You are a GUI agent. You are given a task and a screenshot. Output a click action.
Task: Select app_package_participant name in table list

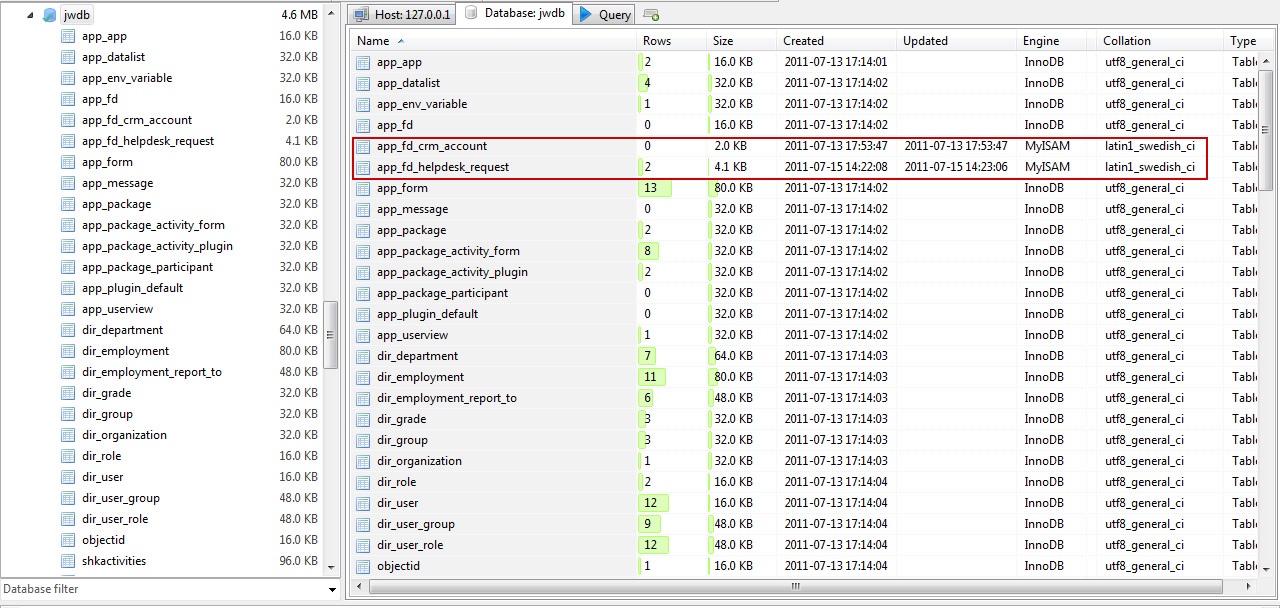coord(442,293)
